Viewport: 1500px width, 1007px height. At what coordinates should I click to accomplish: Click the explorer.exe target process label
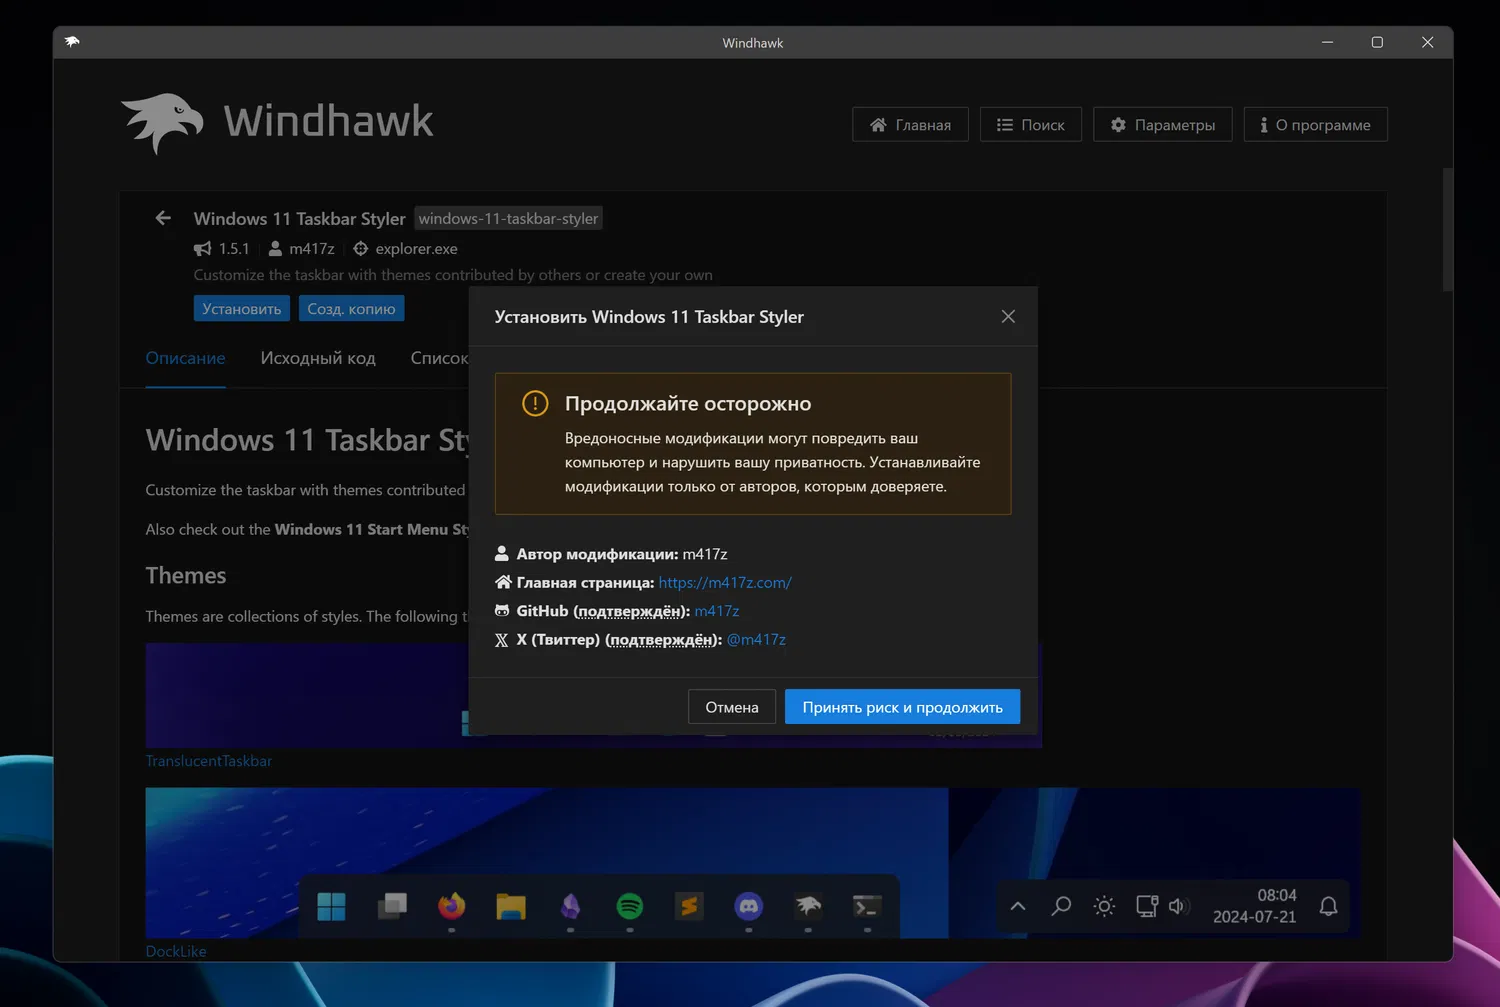coord(416,249)
